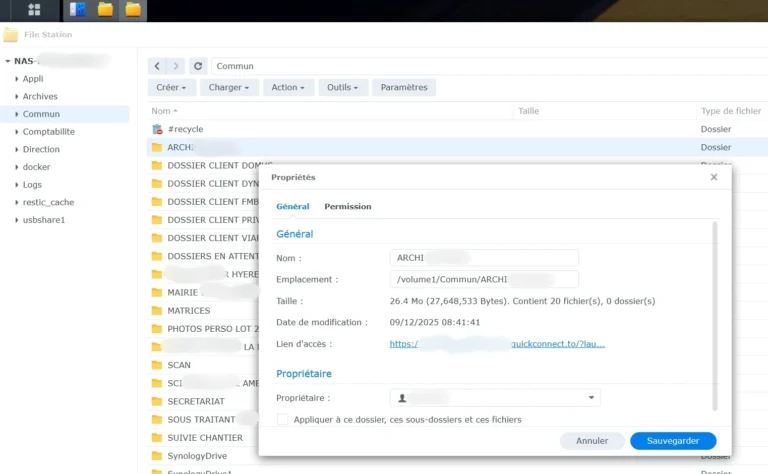
Task: Go back with the left arrow button
Action: click(157, 66)
